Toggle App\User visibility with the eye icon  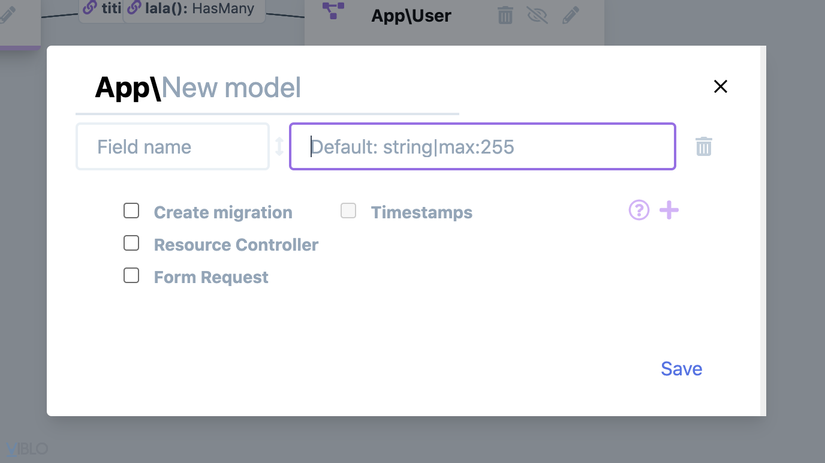coord(538,15)
